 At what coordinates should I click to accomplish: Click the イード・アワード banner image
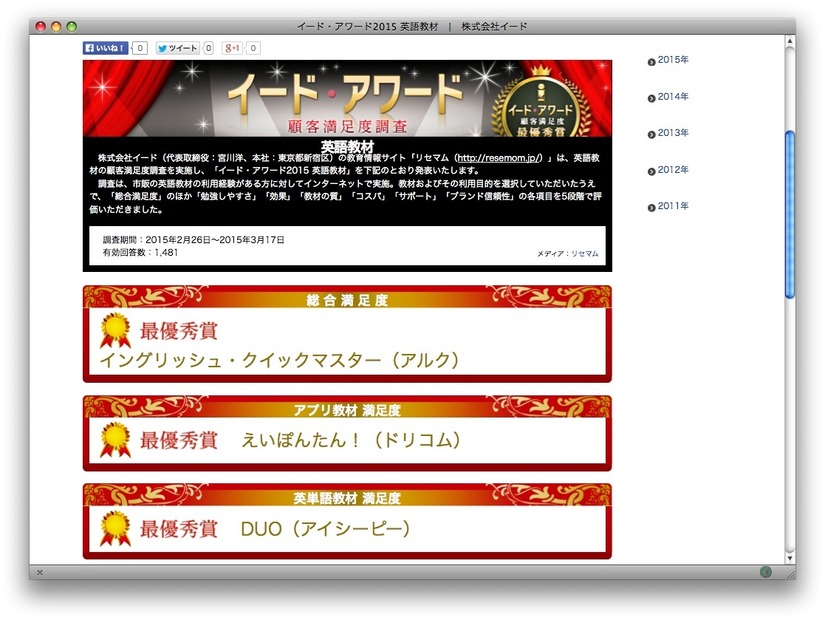pos(347,98)
